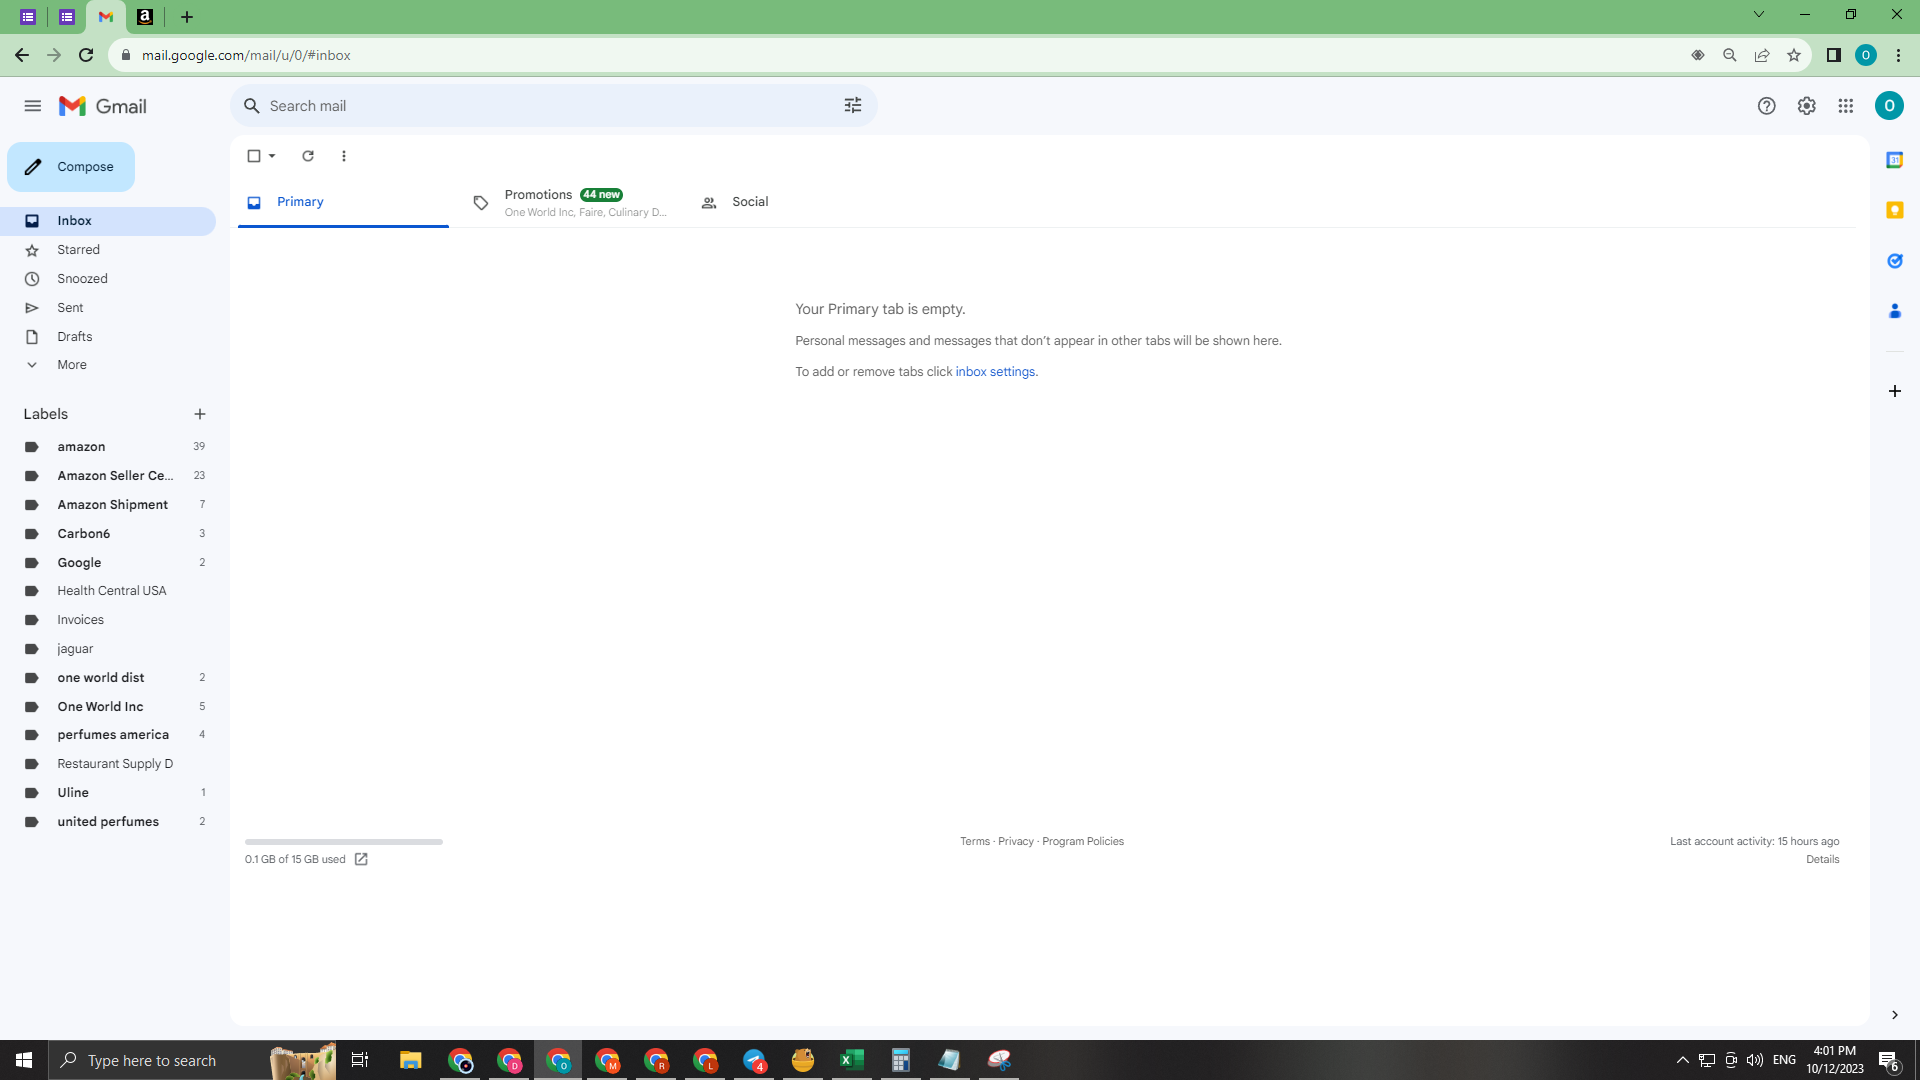Open the Amazon Seller Ce... label

(108, 476)
